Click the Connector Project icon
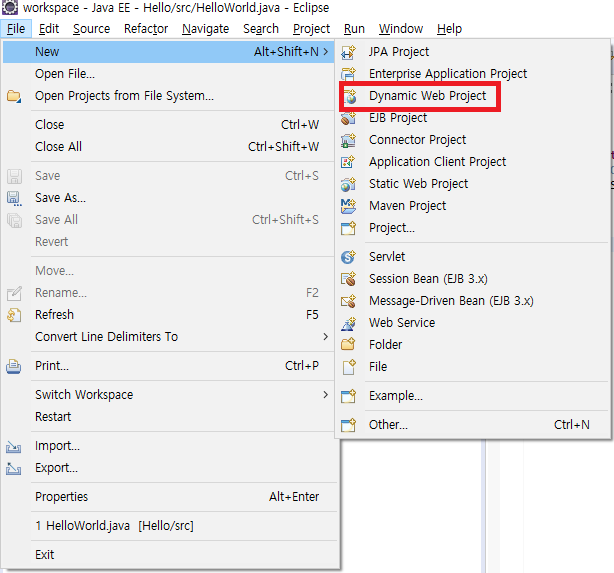614x573 pixels. pyautogui.click(x=348, y=140)
